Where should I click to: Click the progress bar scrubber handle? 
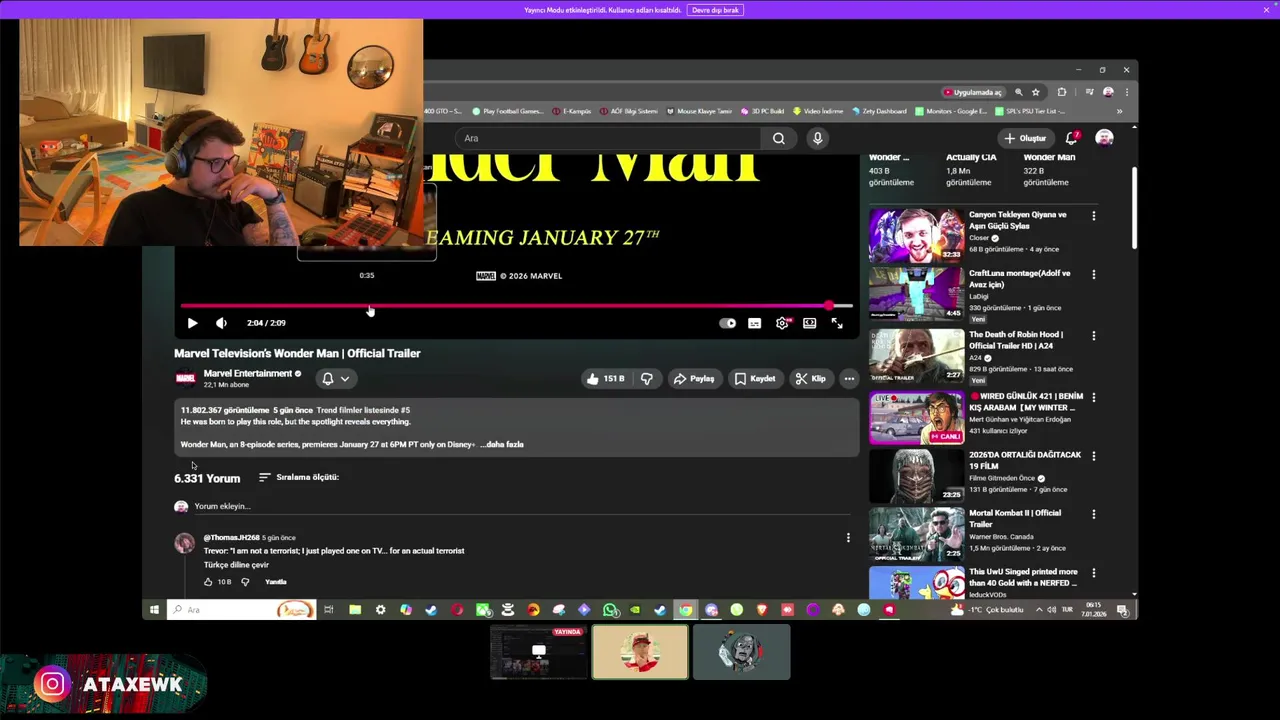pyautogui.click(x=829, y=306)
